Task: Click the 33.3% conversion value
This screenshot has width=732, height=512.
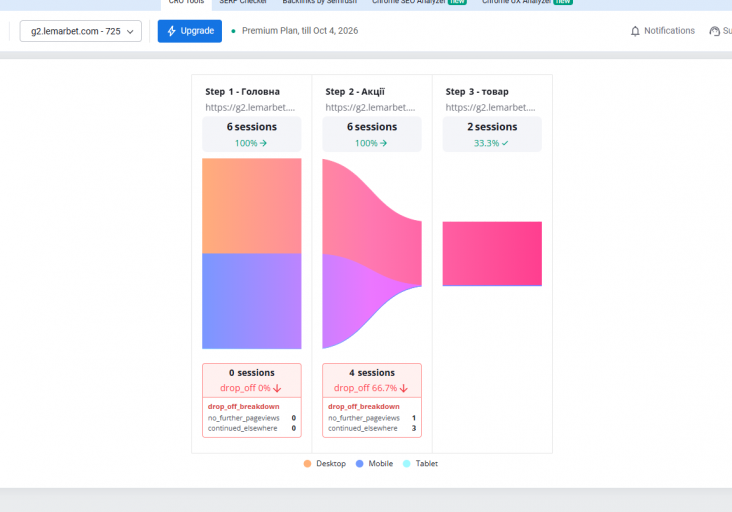Action: point(486,143)
